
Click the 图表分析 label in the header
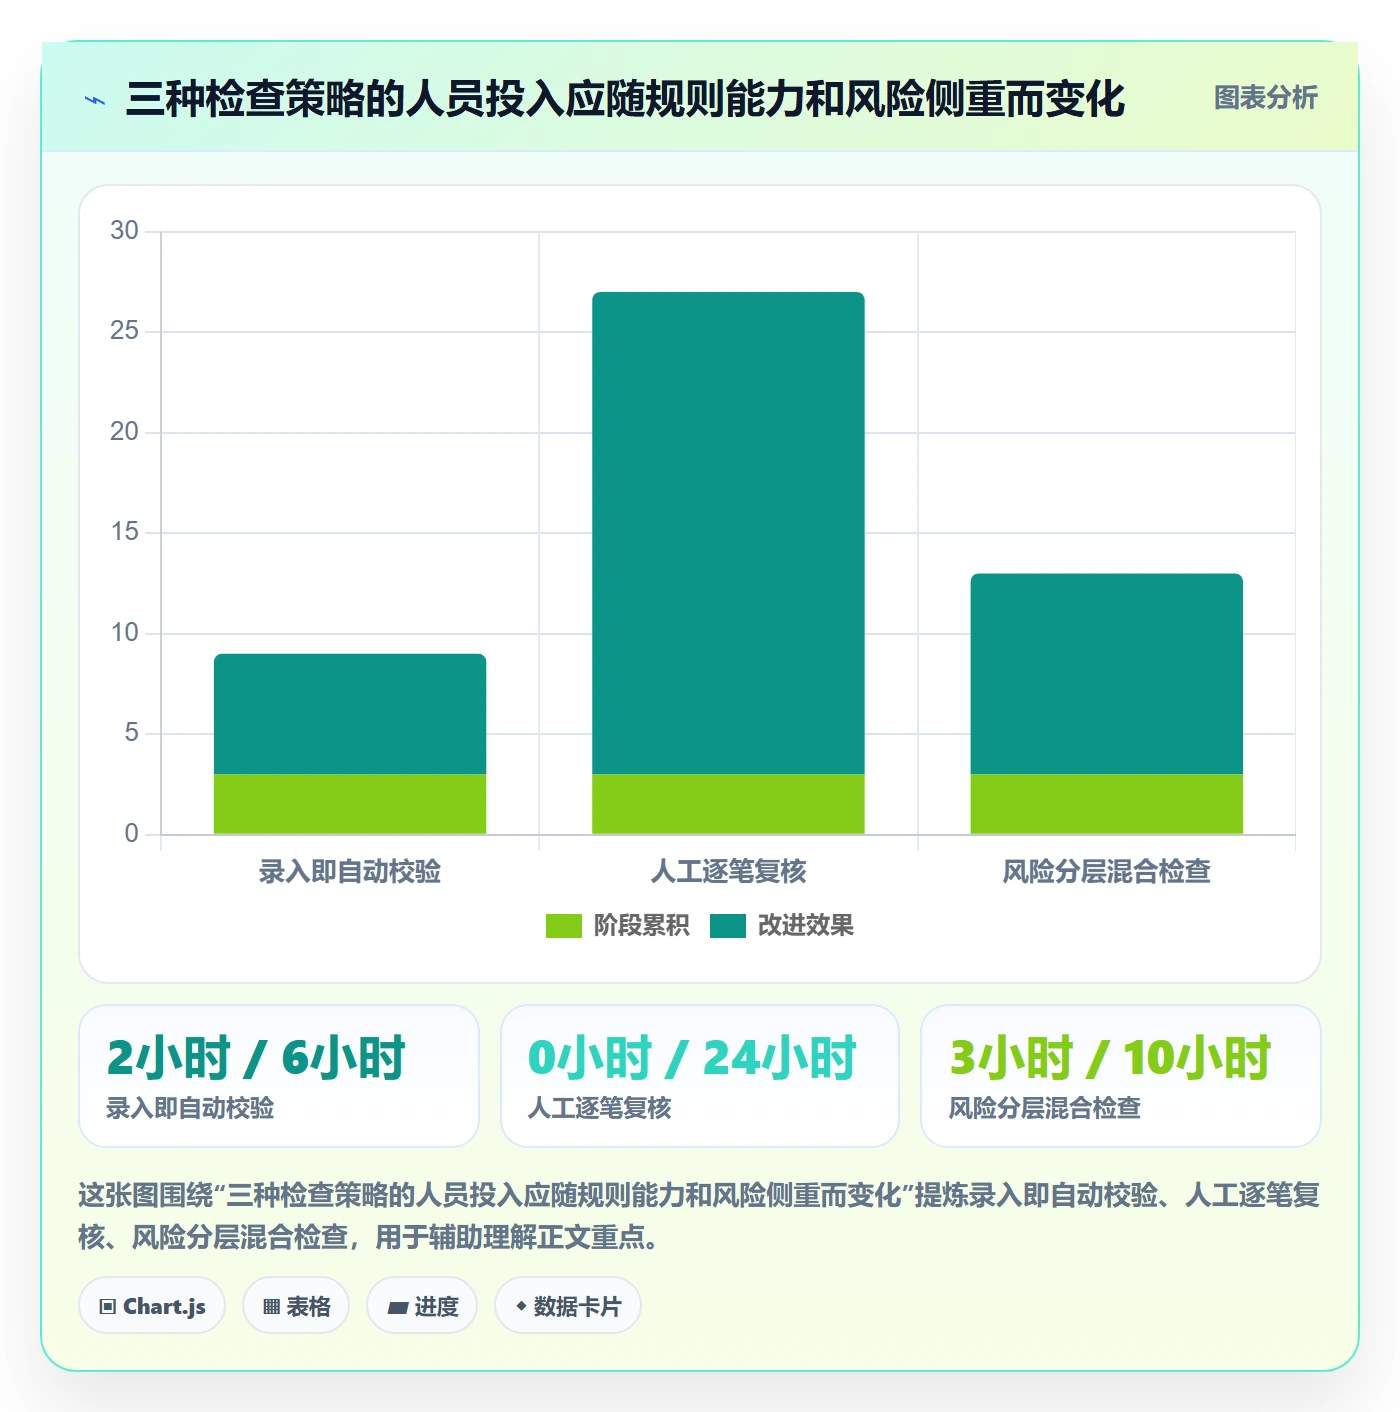(1265, 98)
